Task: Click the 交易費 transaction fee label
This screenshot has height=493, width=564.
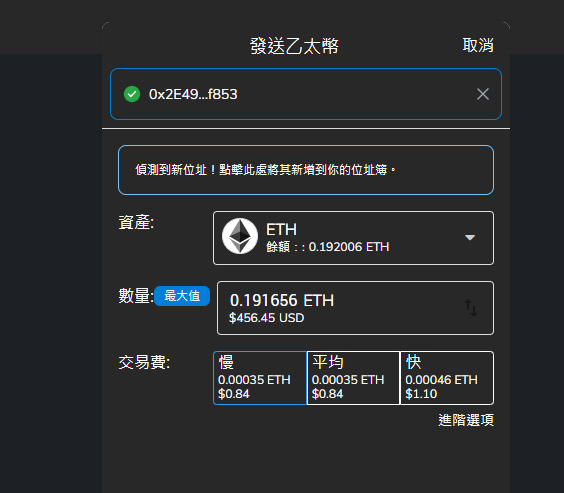Action: coord(144,362)
